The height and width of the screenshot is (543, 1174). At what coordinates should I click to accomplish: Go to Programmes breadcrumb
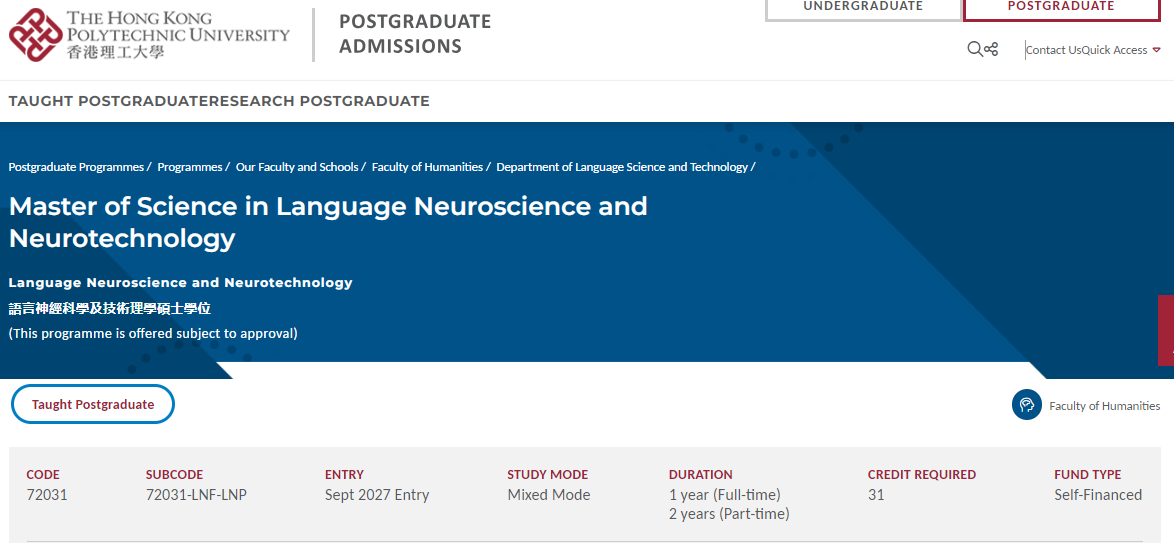click(x=189, y=167)
